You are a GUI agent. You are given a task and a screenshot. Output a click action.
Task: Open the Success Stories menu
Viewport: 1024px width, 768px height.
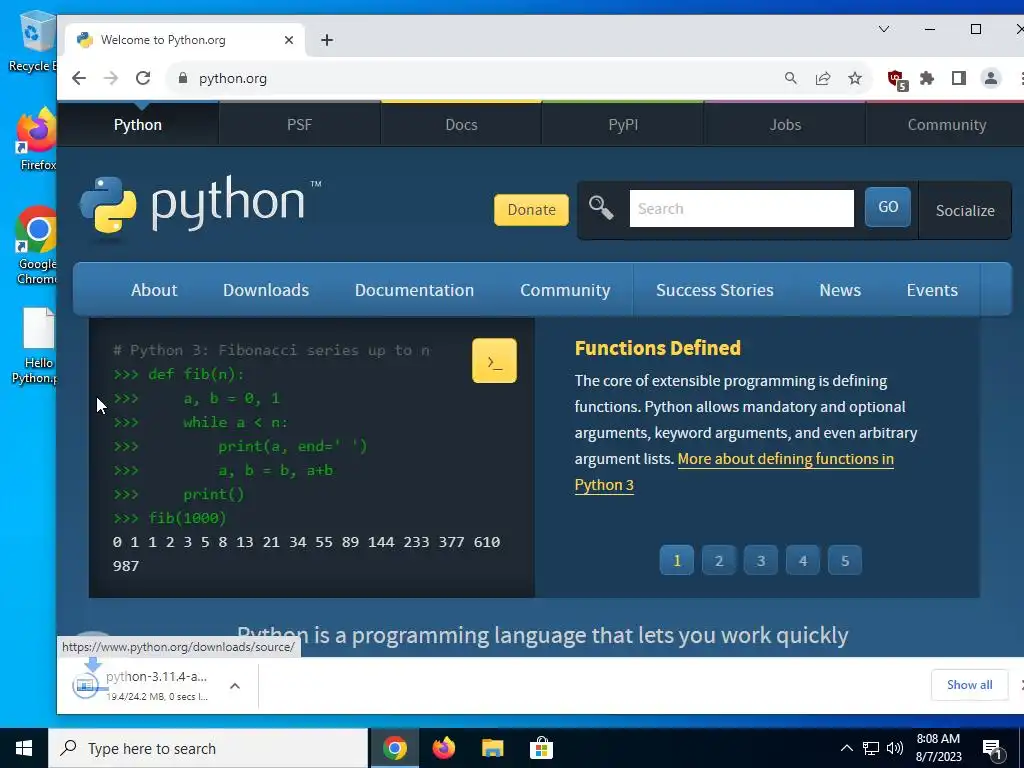click(x=714, y=290)
